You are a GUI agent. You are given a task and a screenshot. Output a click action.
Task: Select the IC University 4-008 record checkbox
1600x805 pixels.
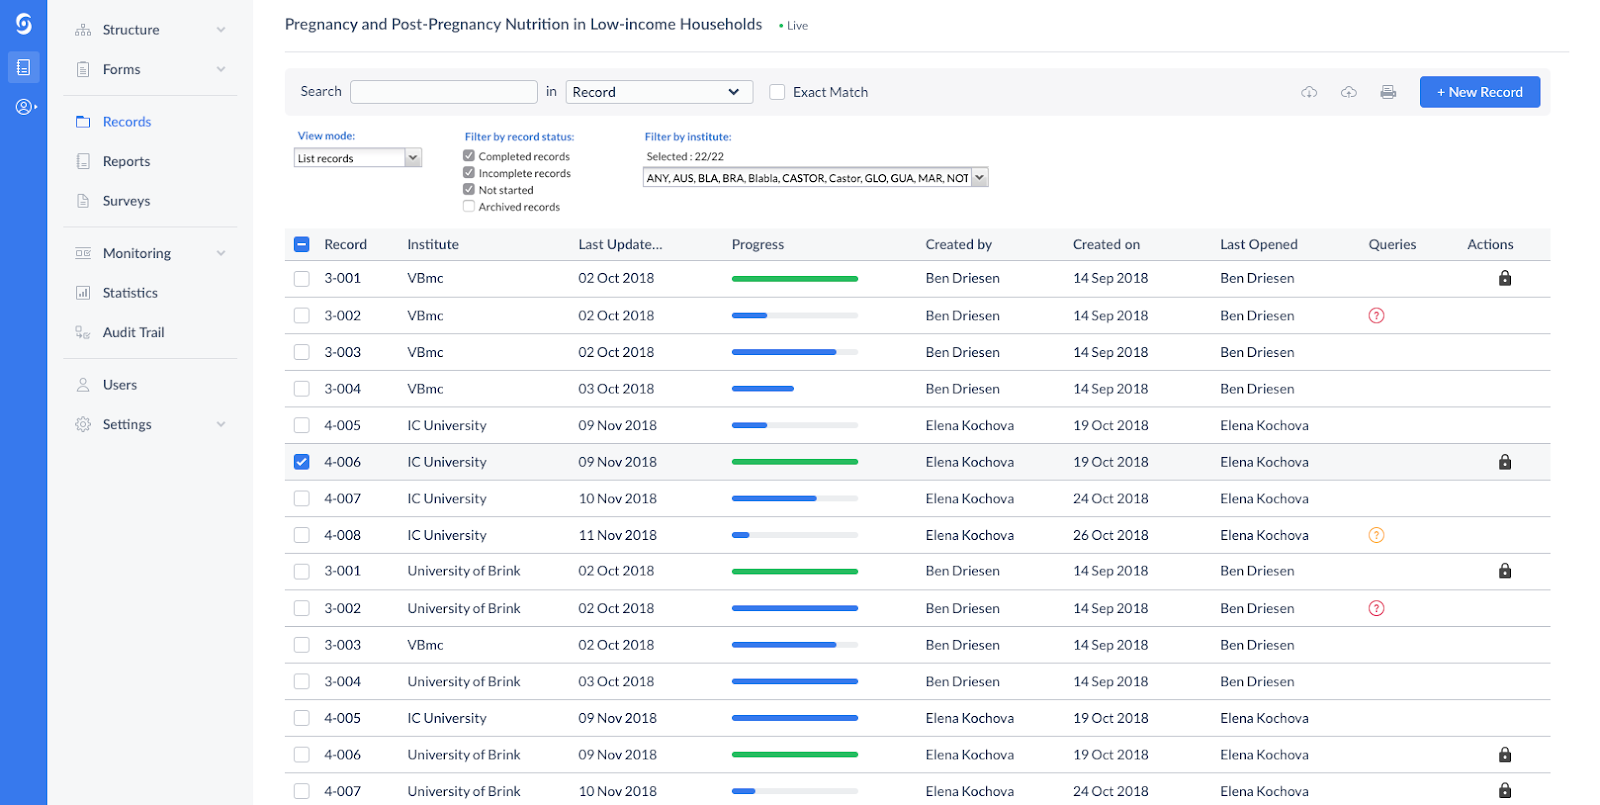pyautogui.click(x=302, y=535)
